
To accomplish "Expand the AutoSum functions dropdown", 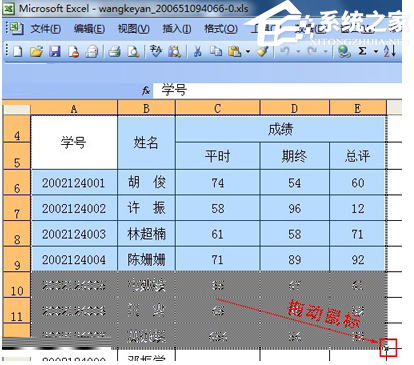I will (x=376, y=52).
